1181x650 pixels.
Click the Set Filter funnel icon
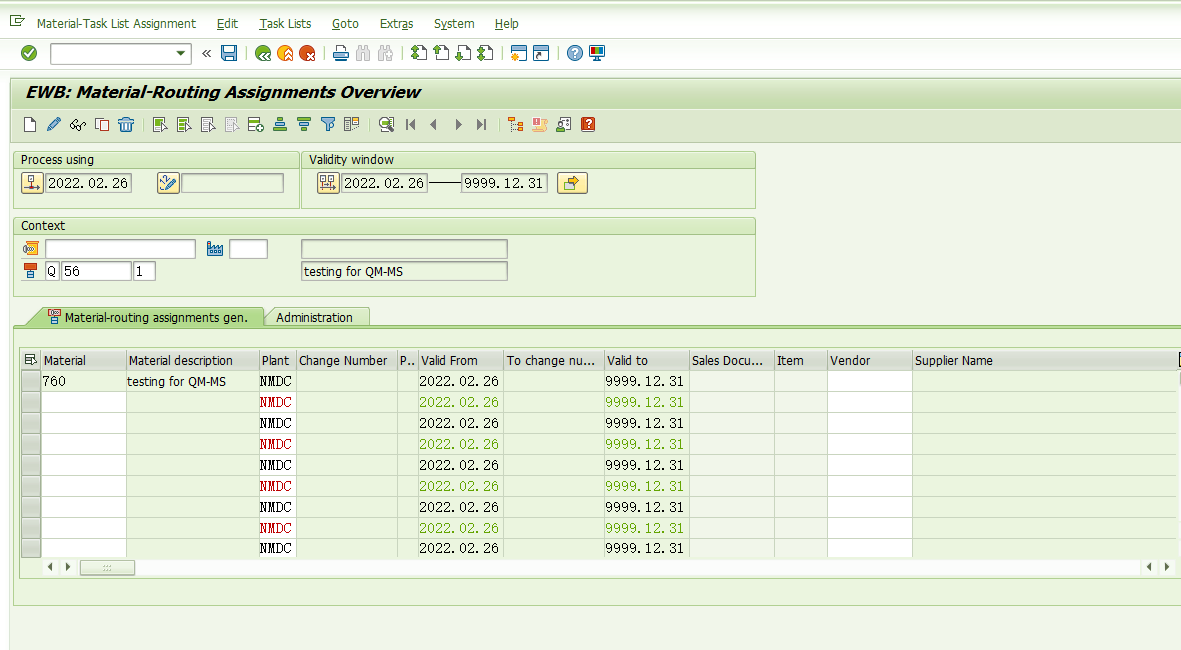[x=328, y=124]
